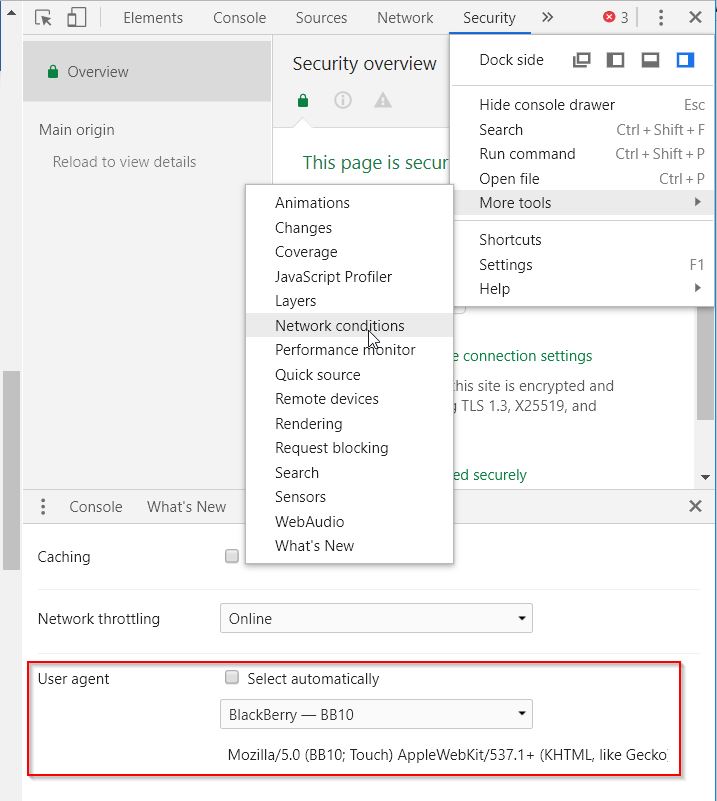Undock DevTools into a separate window

tap(581, 60)
